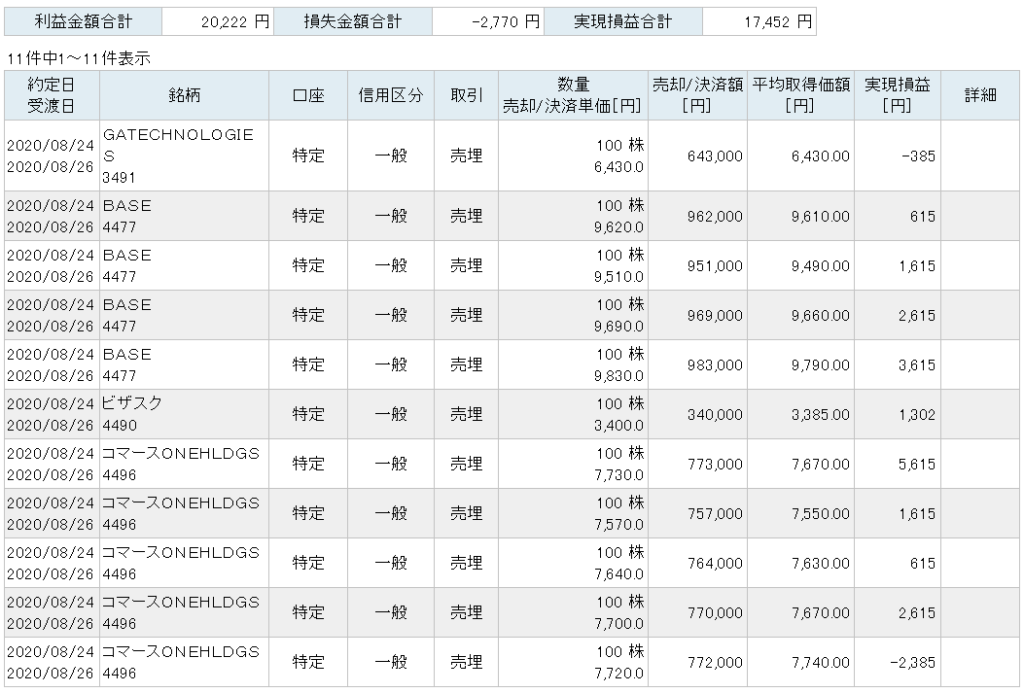Click the 7,740.00 average acquisition price
This screenshot has width=1024, height=693.
(x=820, y=663)
